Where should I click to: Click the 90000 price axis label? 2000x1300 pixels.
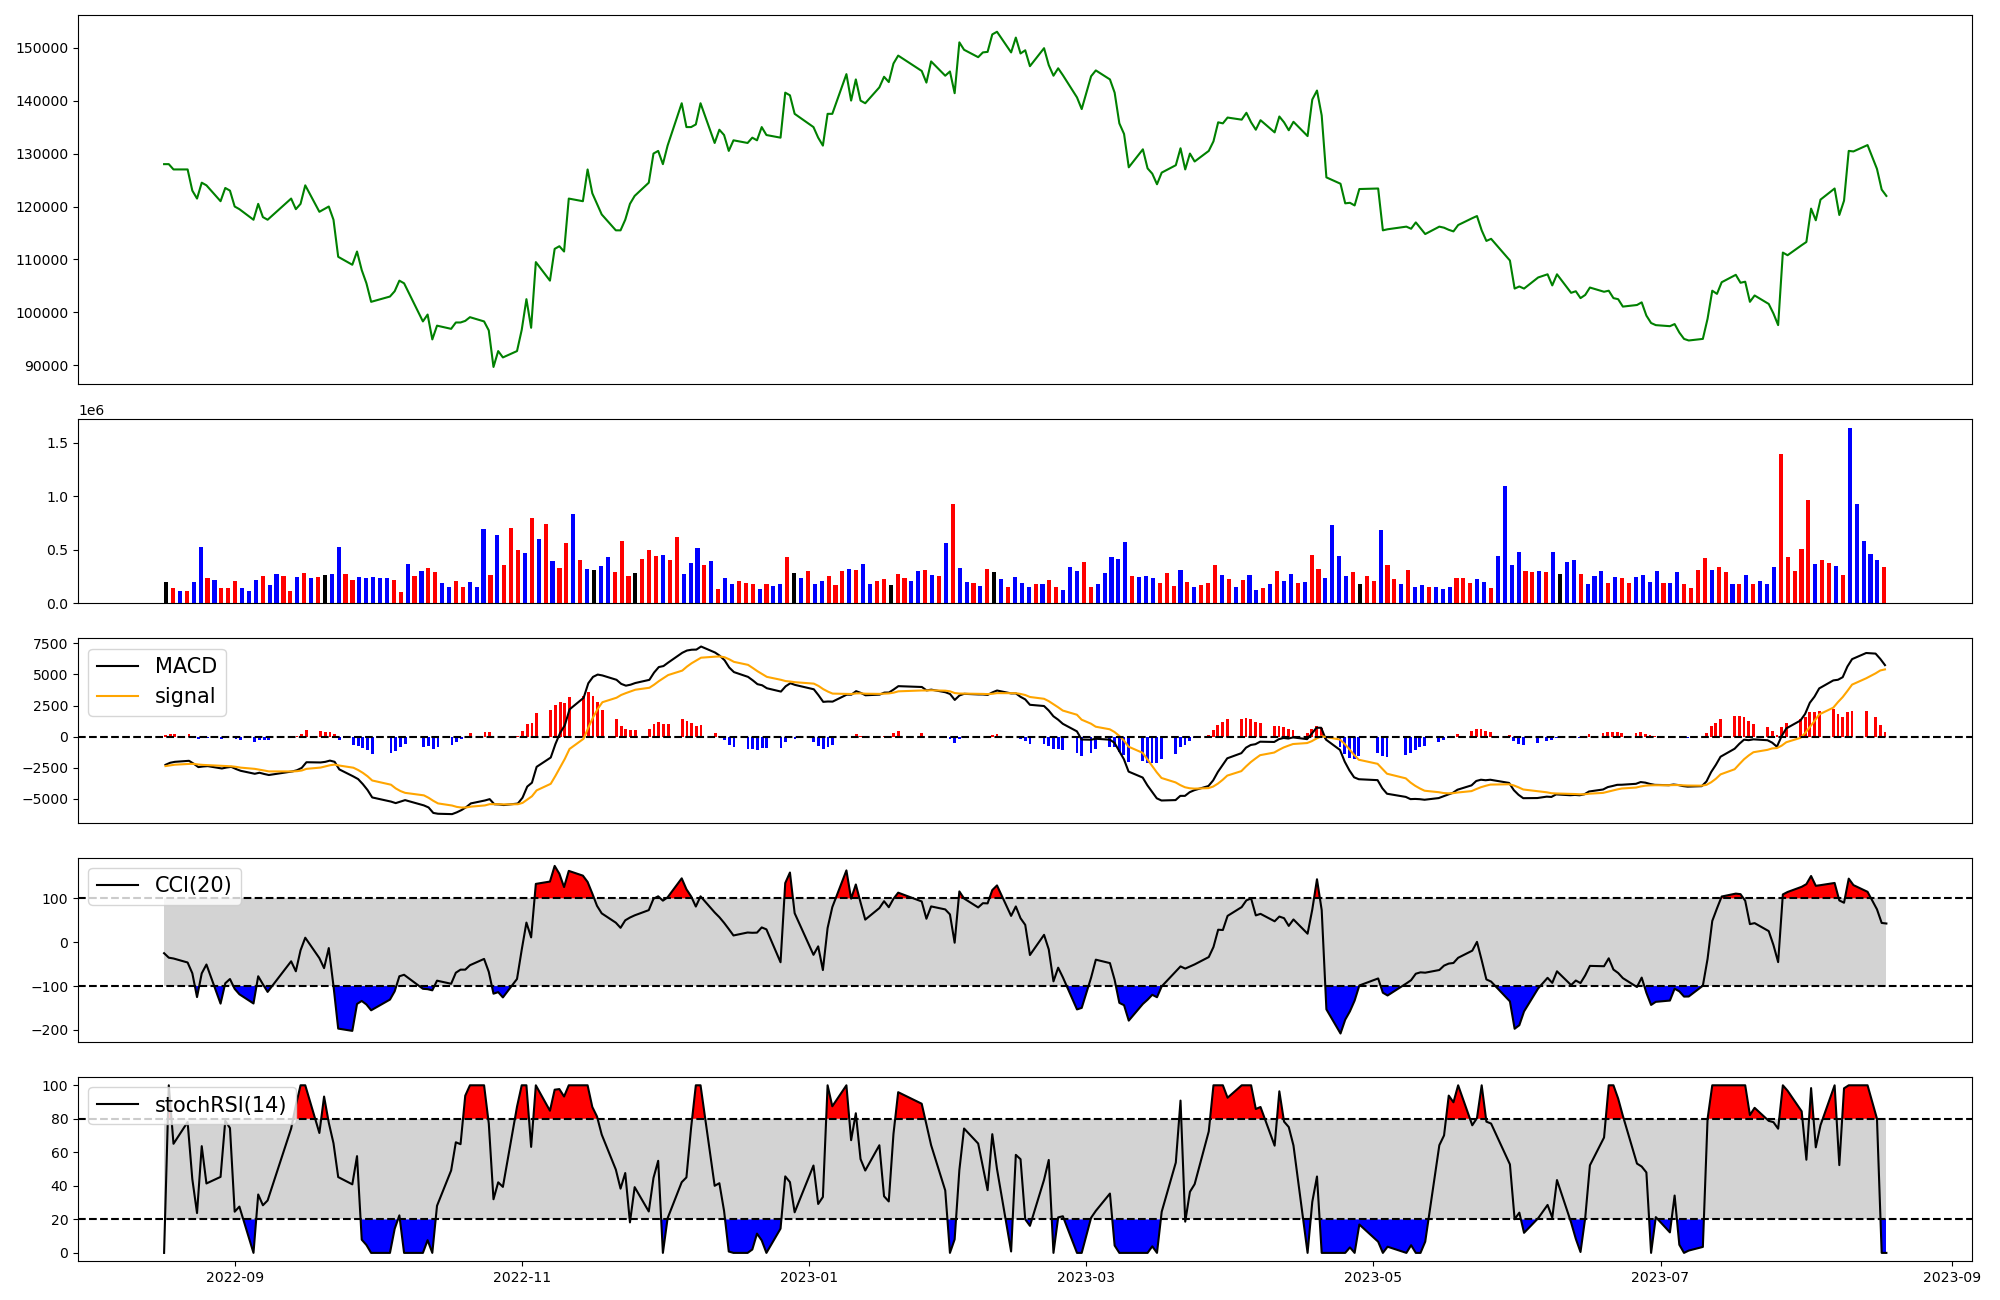47,367
